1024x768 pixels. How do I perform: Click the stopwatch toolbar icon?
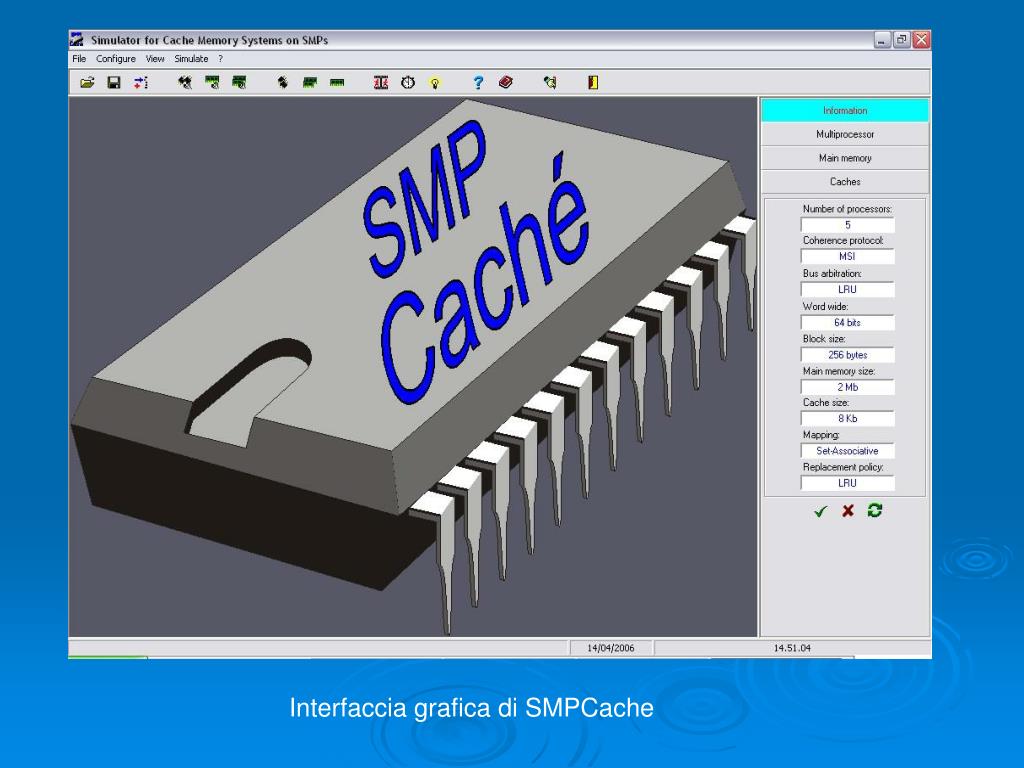[x=408, y=83]
